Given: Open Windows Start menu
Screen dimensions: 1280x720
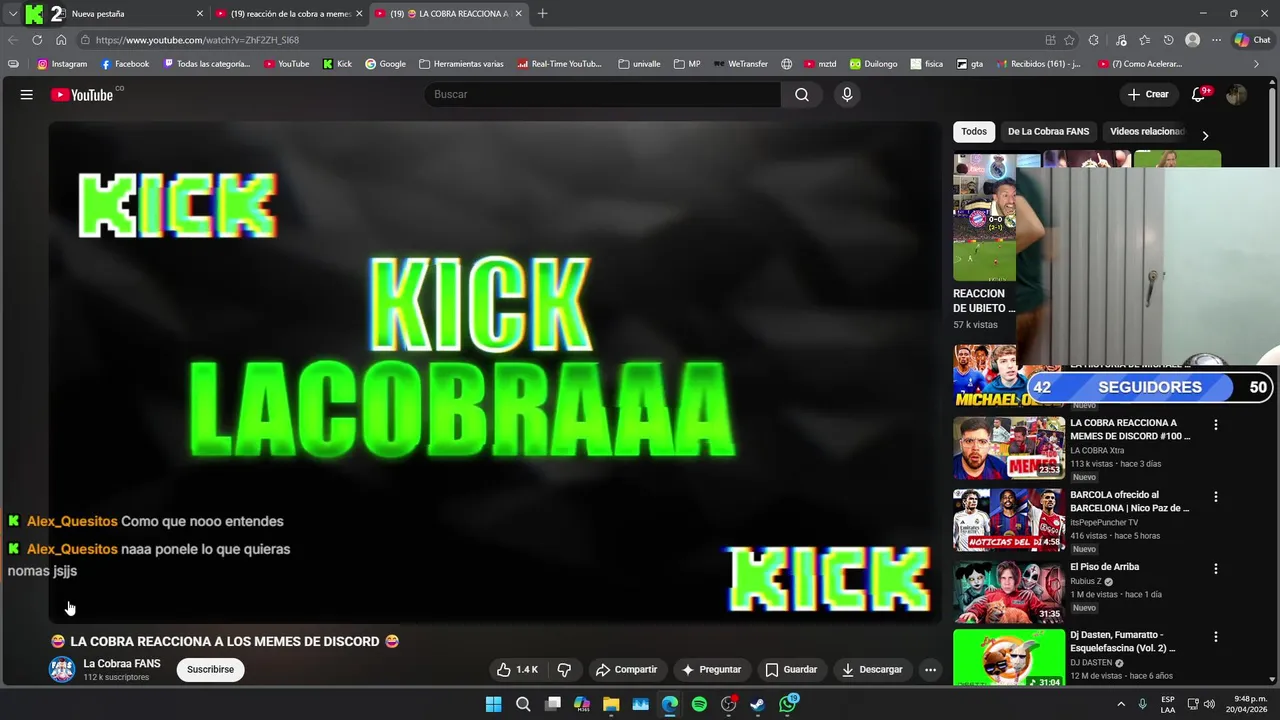Looking at the screenshot, I should [x=493, y=704].
